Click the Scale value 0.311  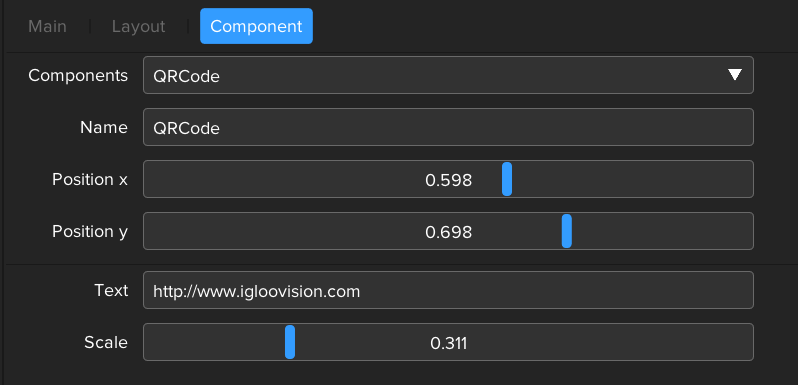[x=448, y=343]
